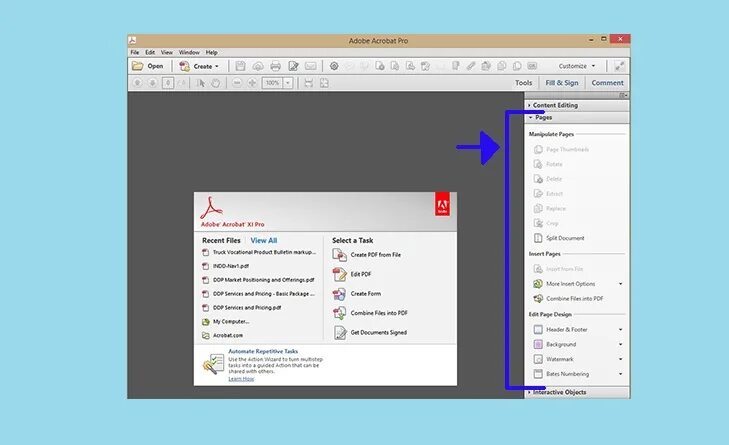Open the Help menu
729x445 pixels.
point(212,53)
